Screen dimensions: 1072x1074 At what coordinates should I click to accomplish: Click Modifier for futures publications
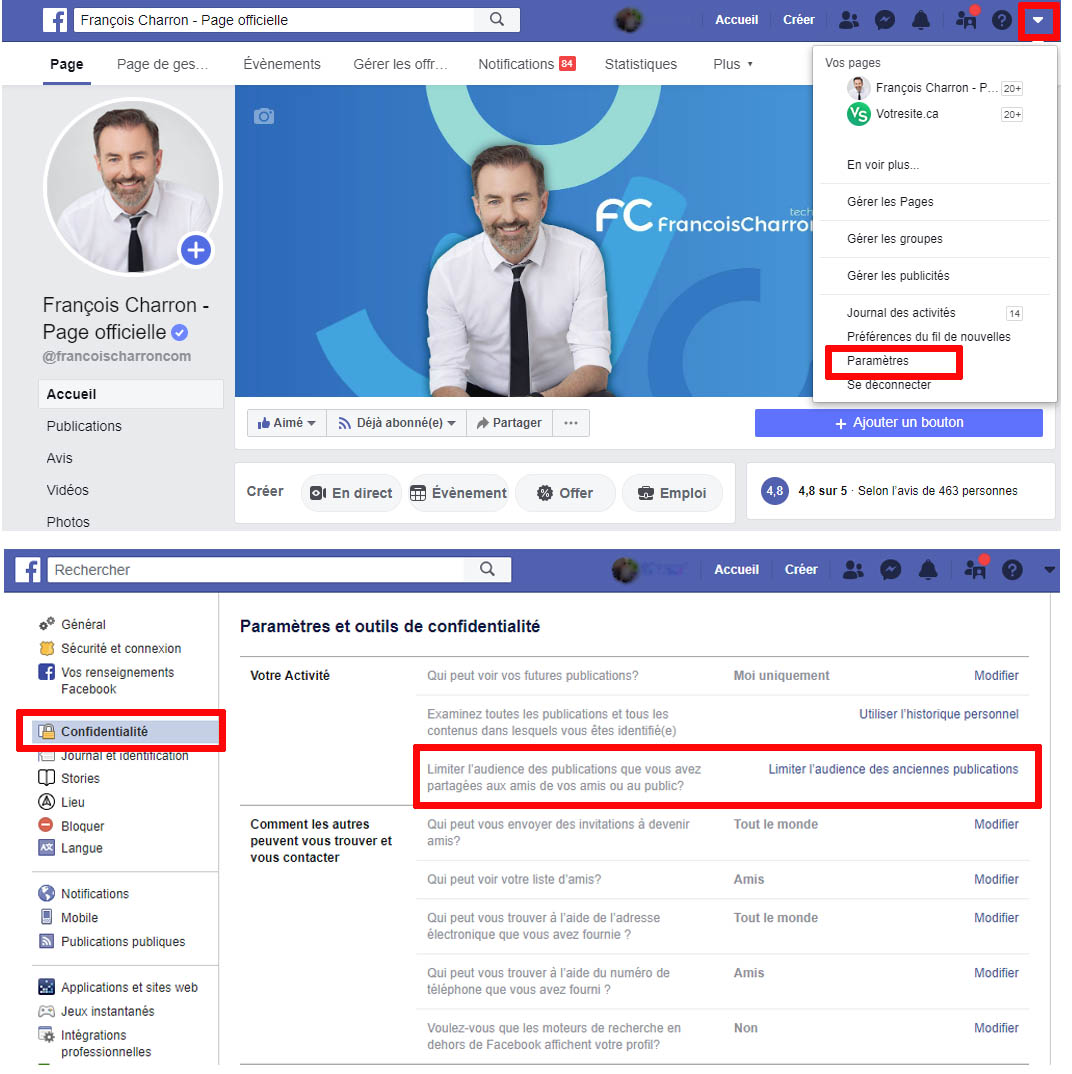pos(996,675)
